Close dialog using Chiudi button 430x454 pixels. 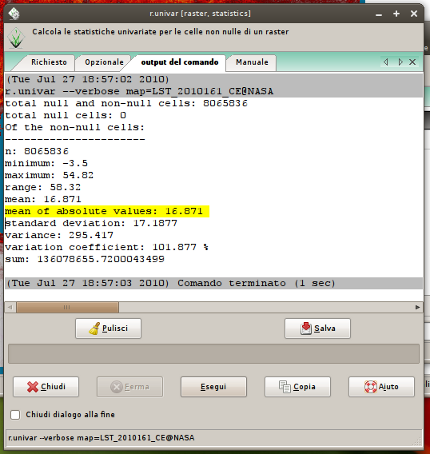point(46,387)
